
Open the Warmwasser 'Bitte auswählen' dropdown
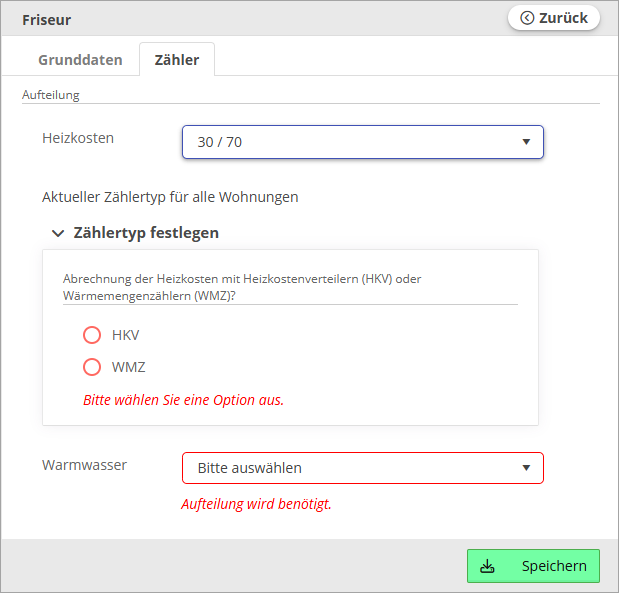350,468
